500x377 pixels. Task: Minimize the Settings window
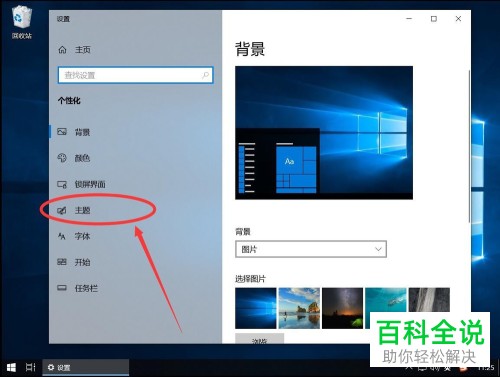tap(409, 19)
